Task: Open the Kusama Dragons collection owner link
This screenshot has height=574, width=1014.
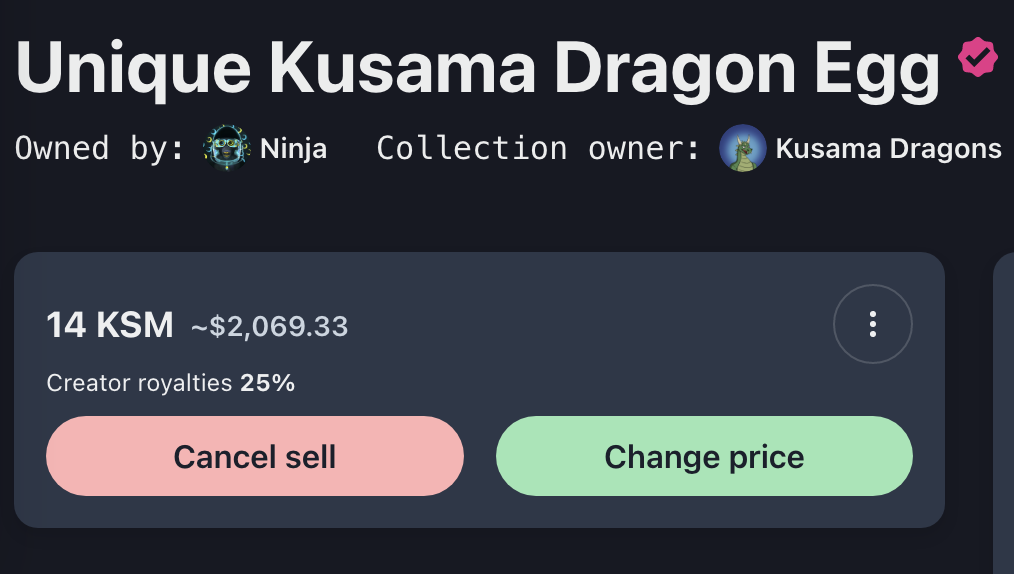Action: 888,150
